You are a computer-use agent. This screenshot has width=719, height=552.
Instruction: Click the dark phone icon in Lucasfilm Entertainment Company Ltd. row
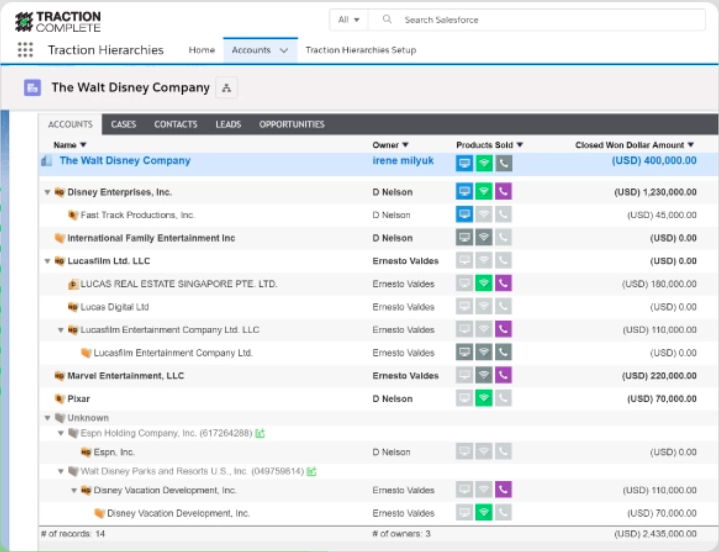pos(503,352)
